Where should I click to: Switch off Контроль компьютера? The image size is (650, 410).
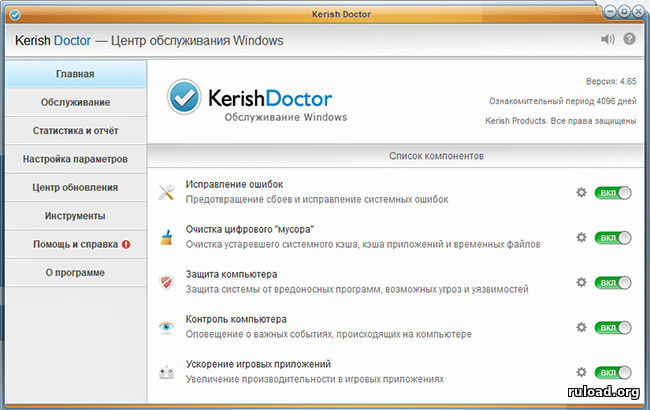point(613,328)
